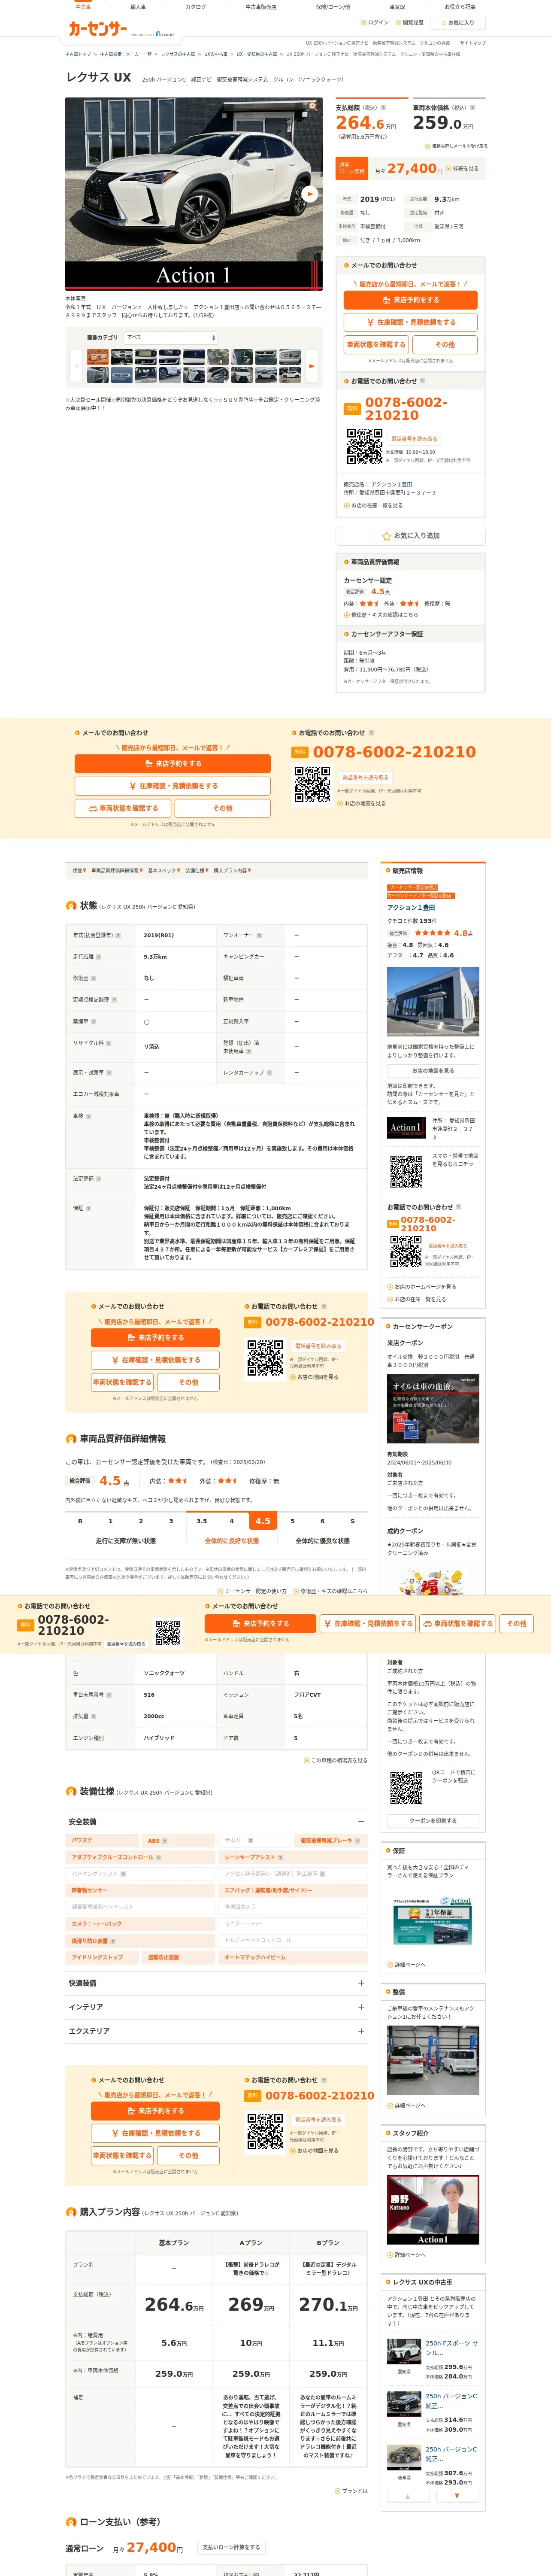The height and width of the screenshot is (2576, 551).
Task: Open the 画像カテゴリ dropdown showing すべて
Action: tap(171, 338)
